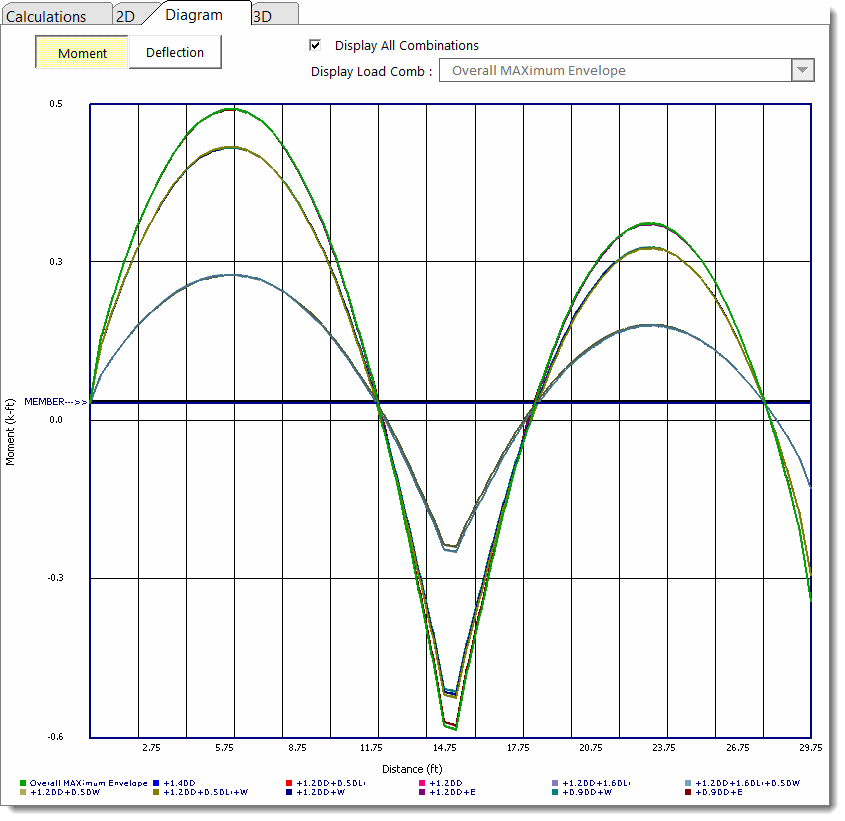Click the red +1.20D+0.5DL legend swatch
Image resolution: width=845 pixels, height=821 pixels.
click(x=289, y=783)
